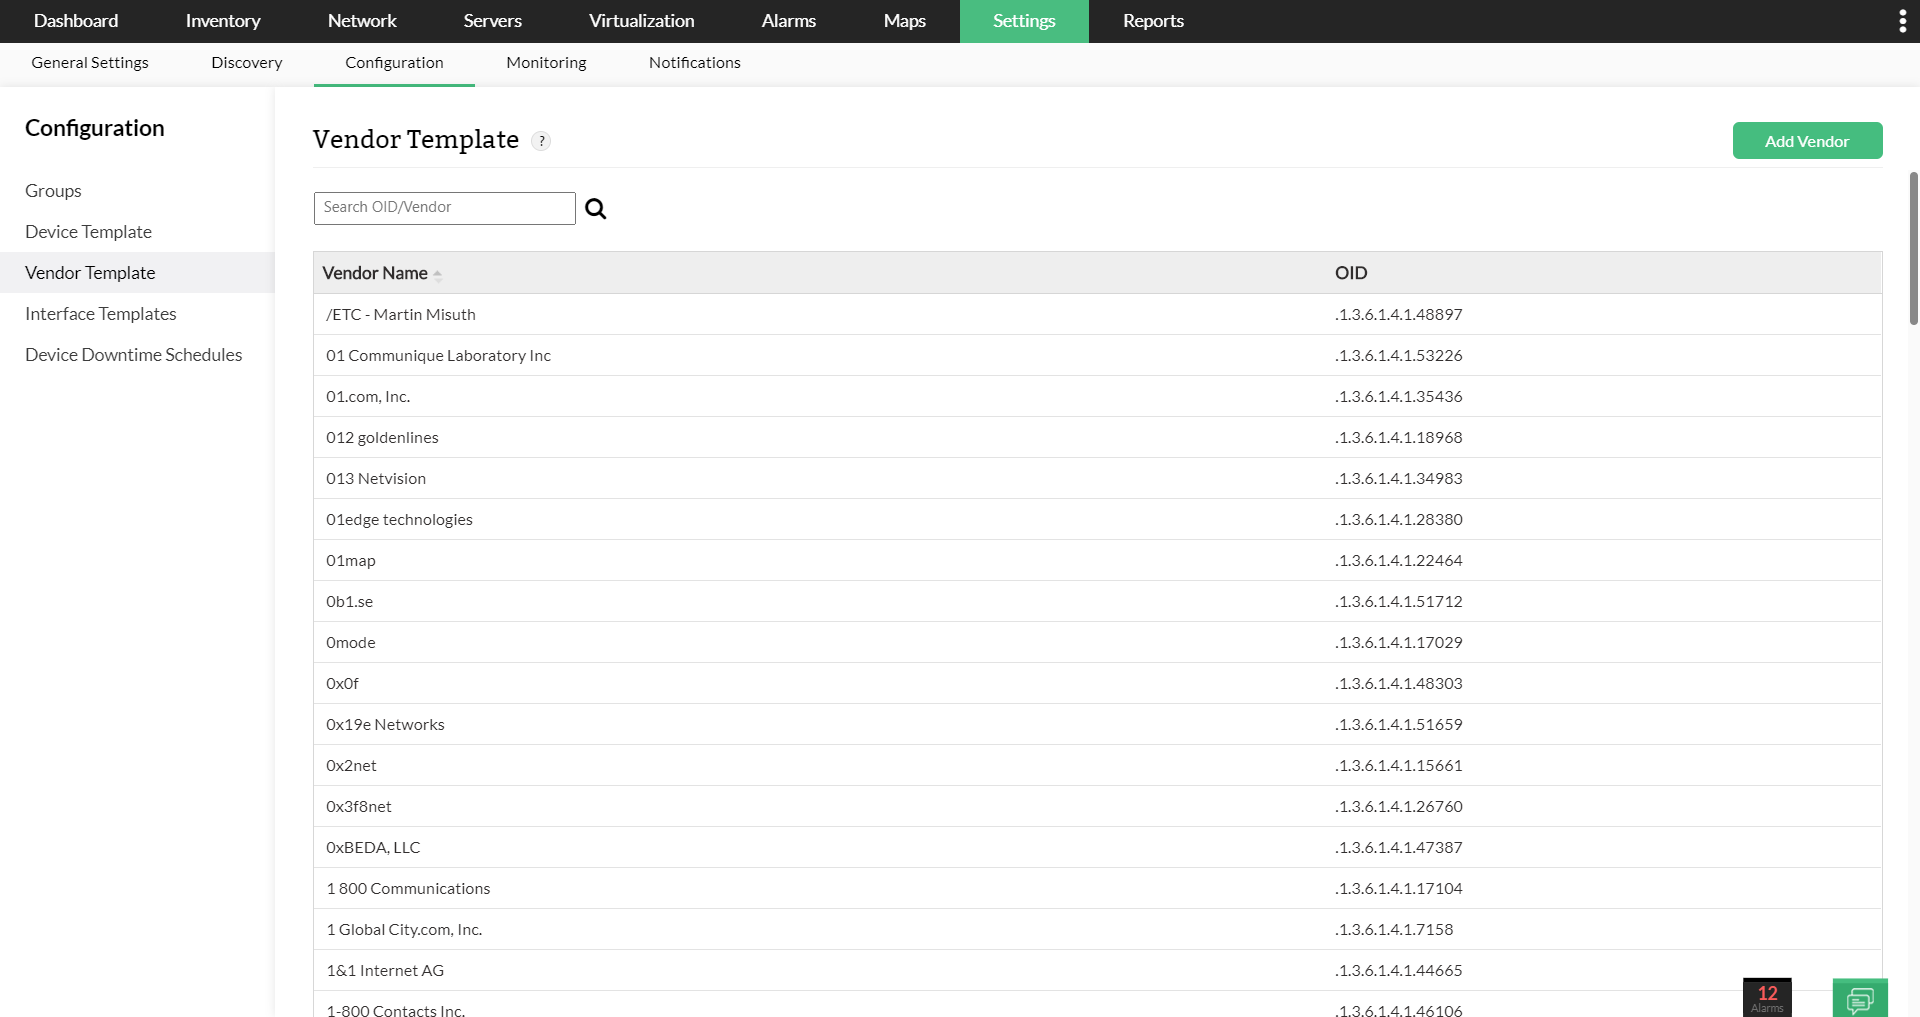Select vendor 0x0f
The height and width of the screenshot is (1017, 1920).
342,684
